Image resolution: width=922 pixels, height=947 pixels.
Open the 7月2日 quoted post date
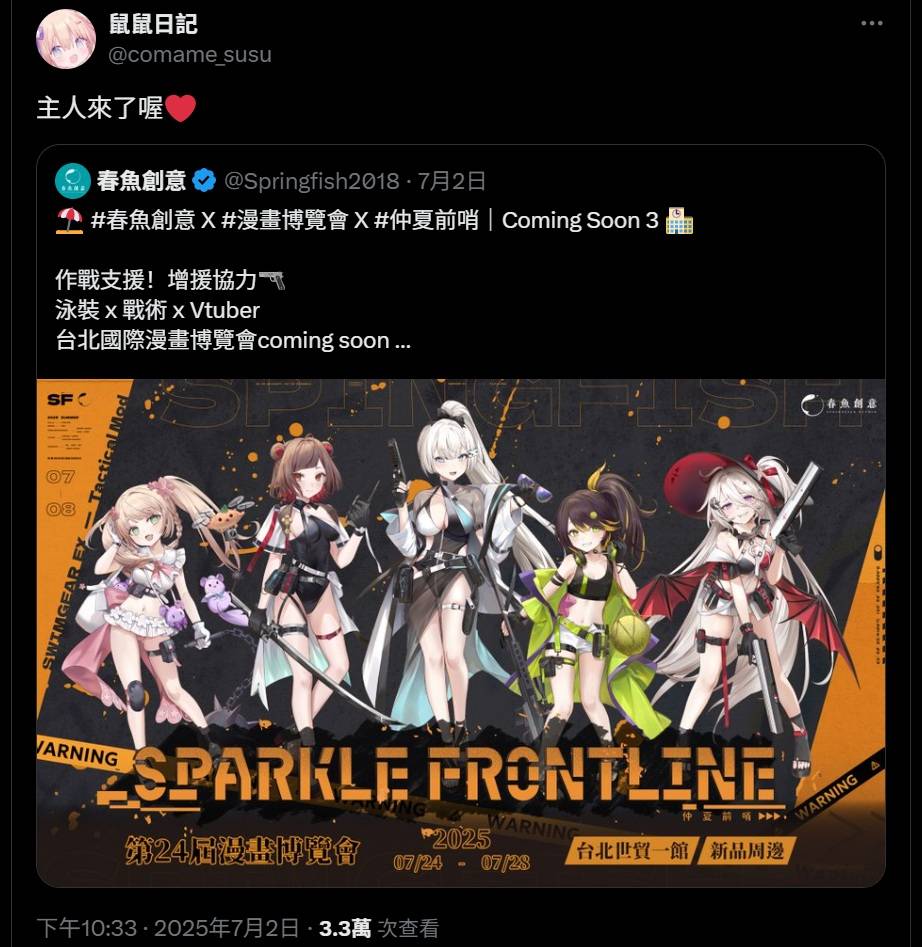pos(452,181)
